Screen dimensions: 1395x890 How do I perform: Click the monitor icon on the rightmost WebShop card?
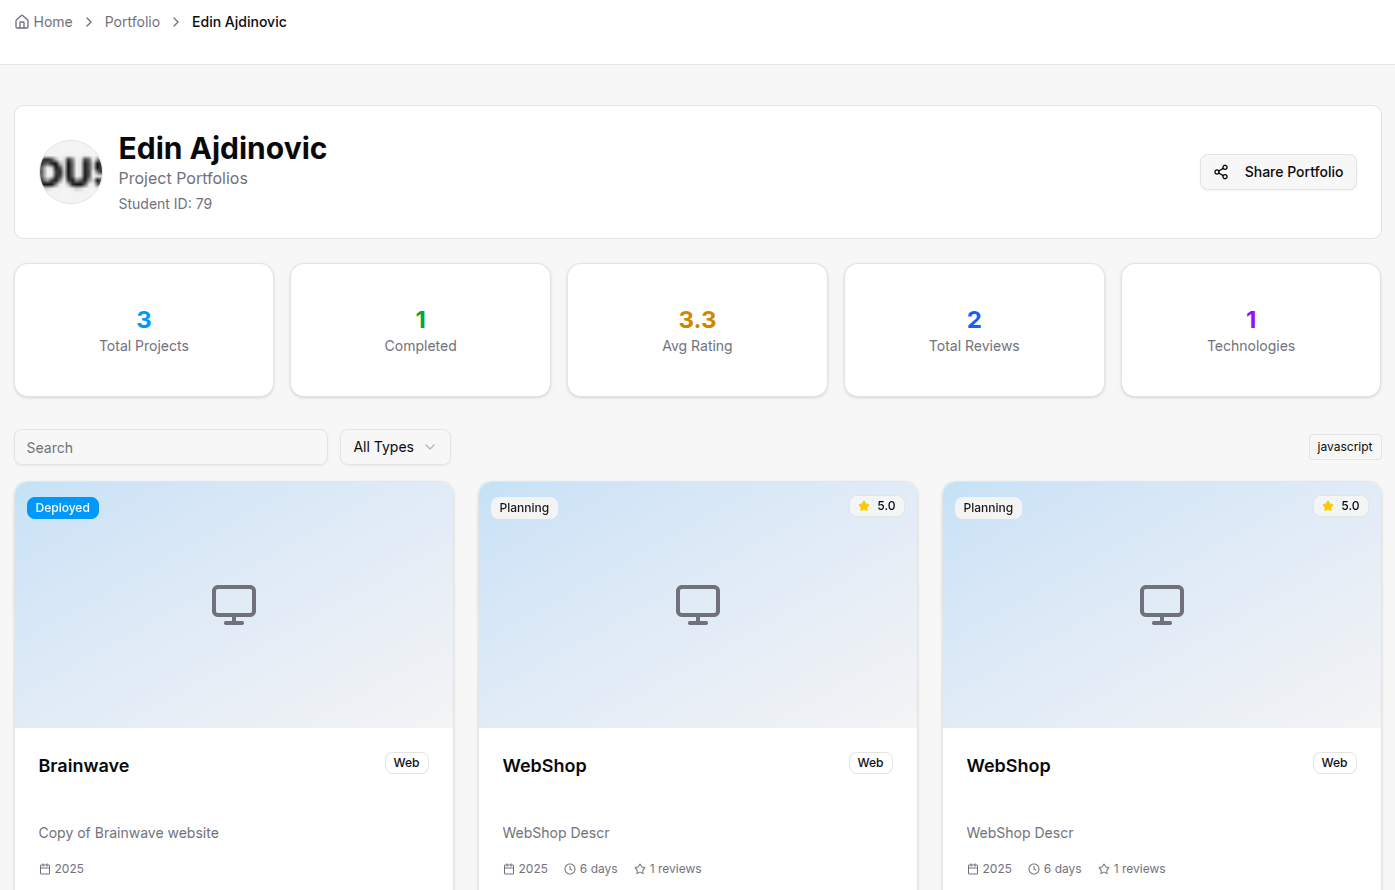(x=1161, y=604)
